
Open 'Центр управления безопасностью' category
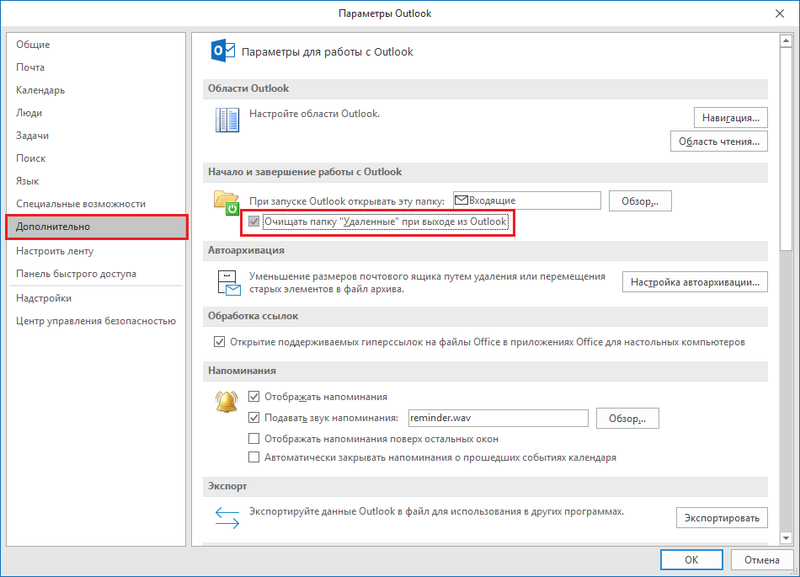pyautogui.click(x=96, y=321)
